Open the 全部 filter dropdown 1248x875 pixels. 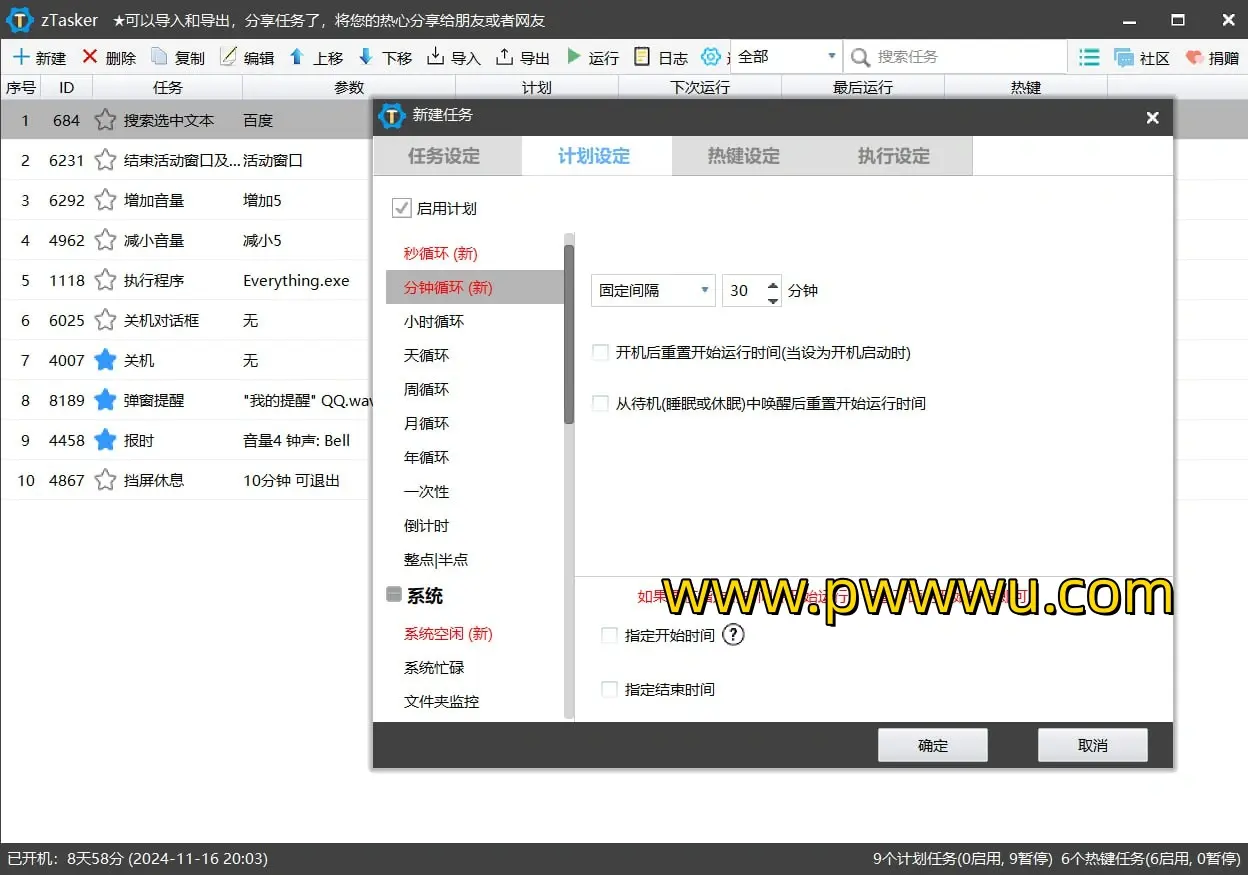[786, 57]
